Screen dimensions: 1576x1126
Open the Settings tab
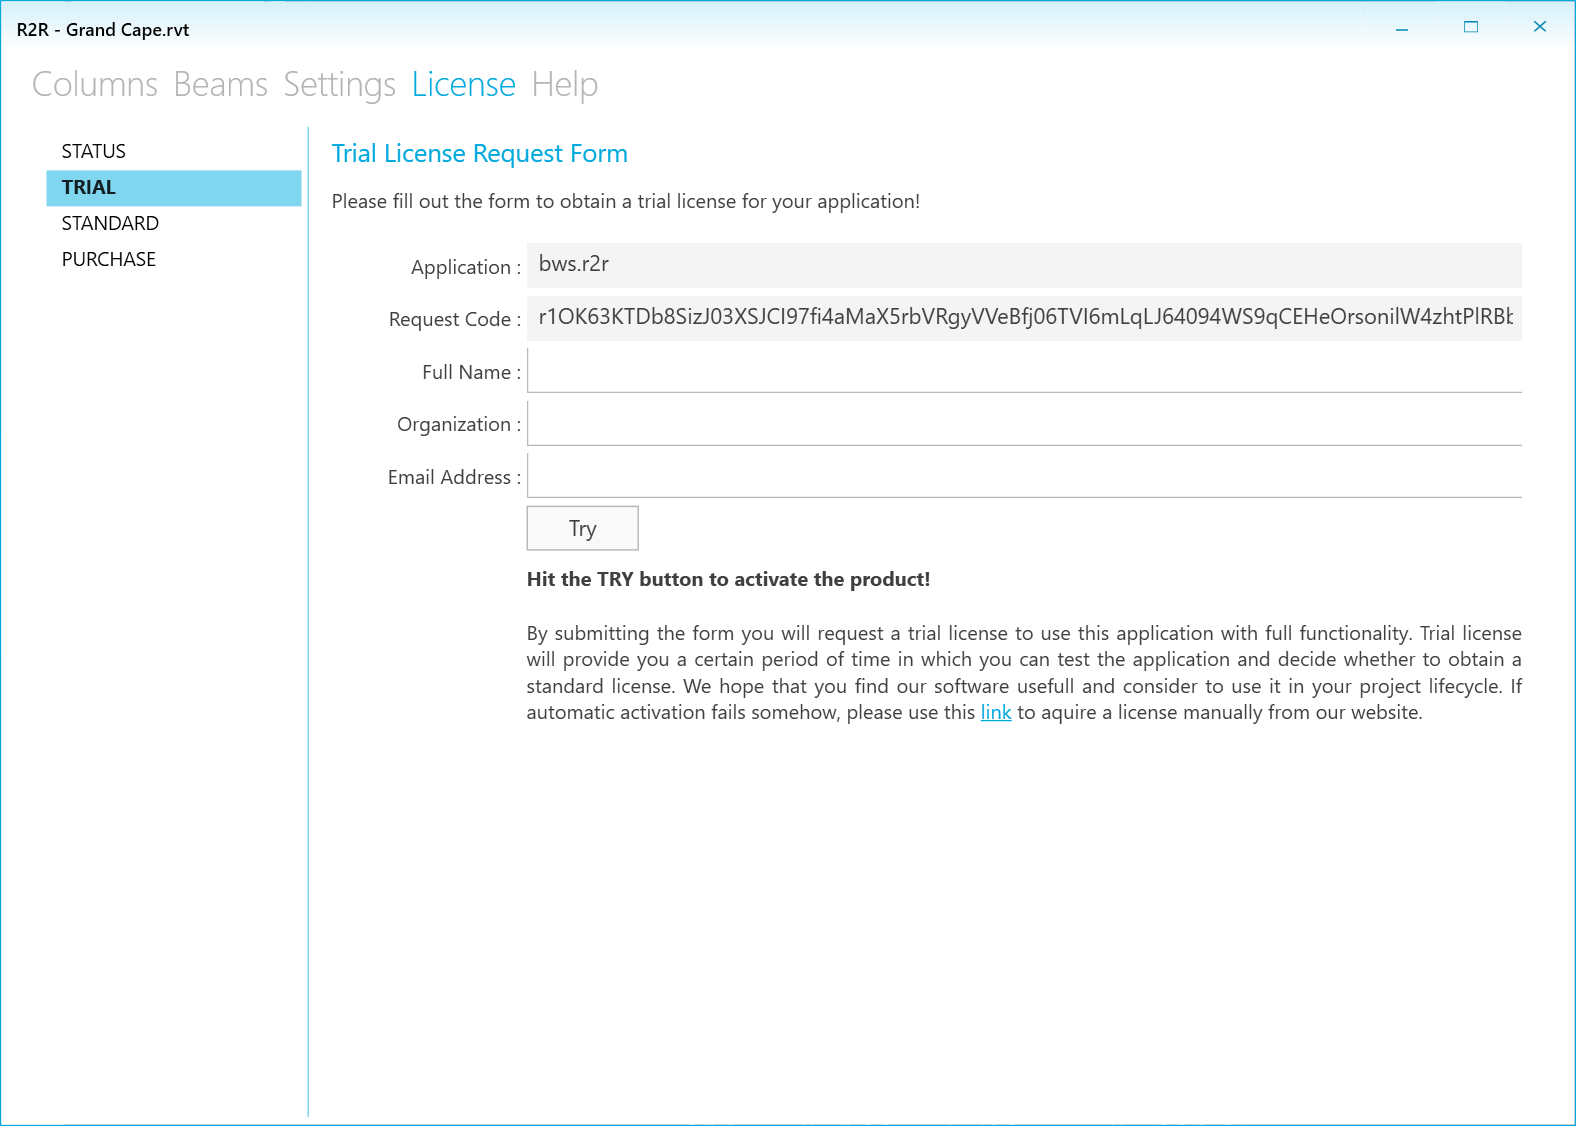340,85
